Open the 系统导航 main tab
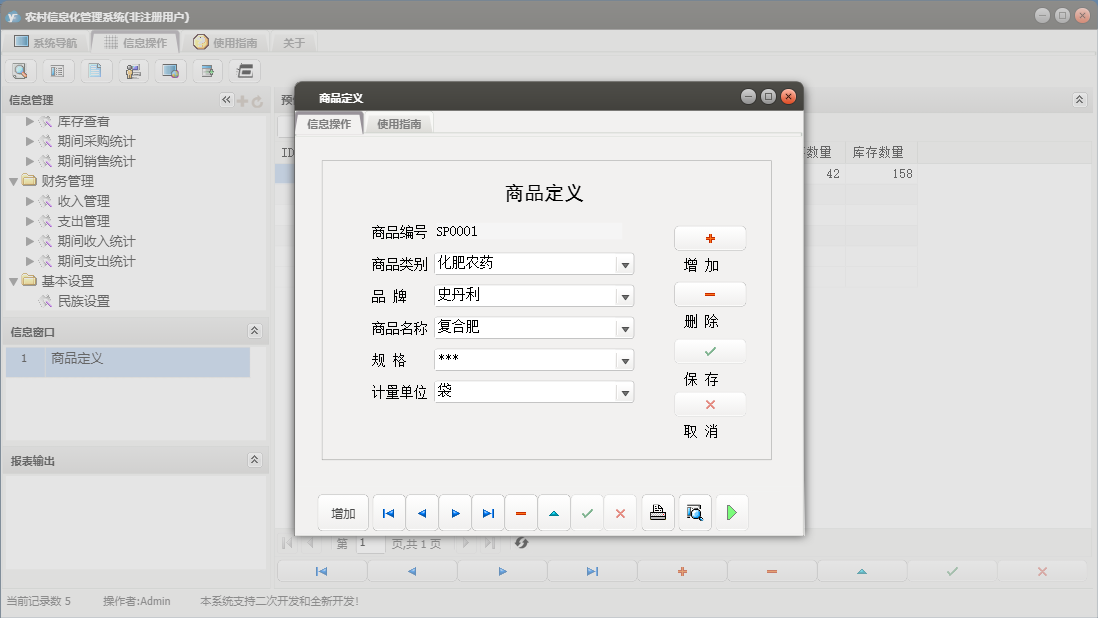 point(45,43)
